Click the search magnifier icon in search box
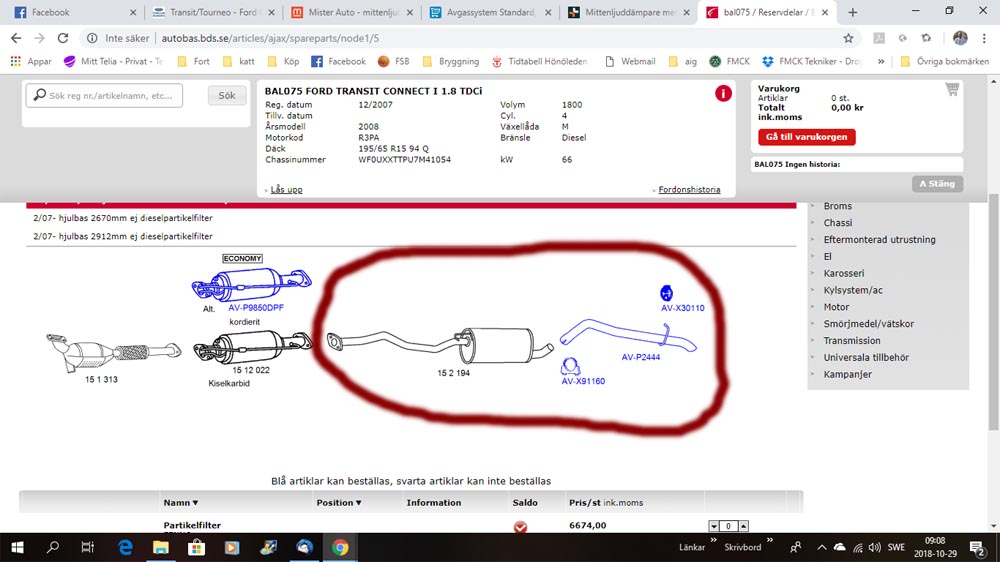 point(40,95)
